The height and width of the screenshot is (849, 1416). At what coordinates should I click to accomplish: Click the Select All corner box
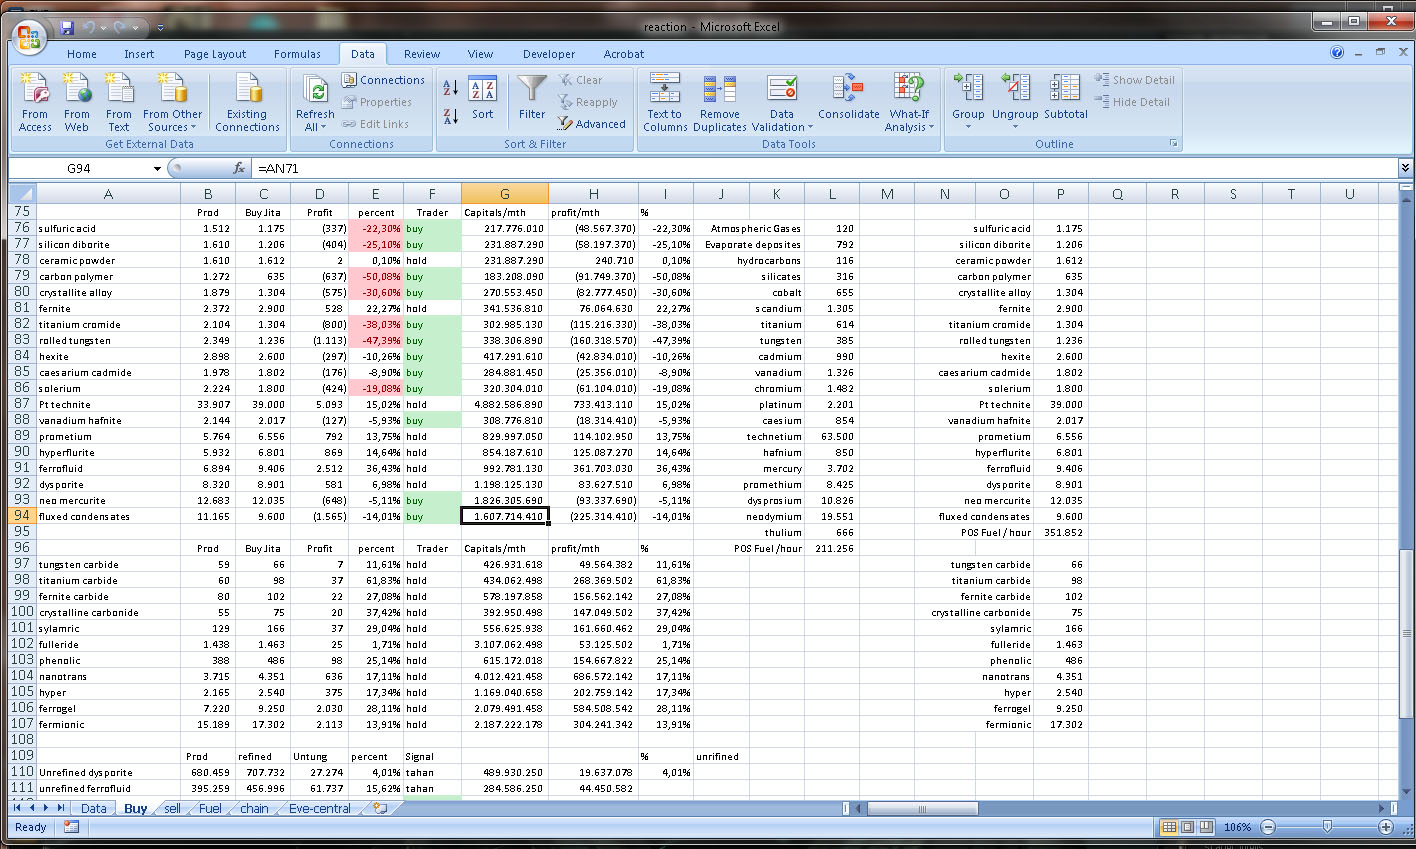(22, 194)
